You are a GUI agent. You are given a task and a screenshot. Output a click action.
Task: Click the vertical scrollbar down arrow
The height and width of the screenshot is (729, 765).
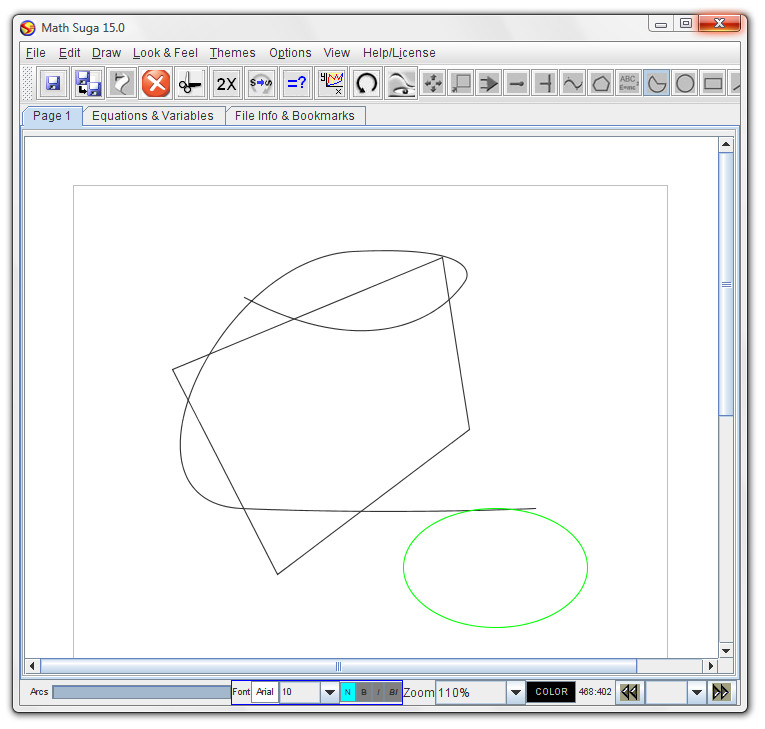click(x=726, y=650)
